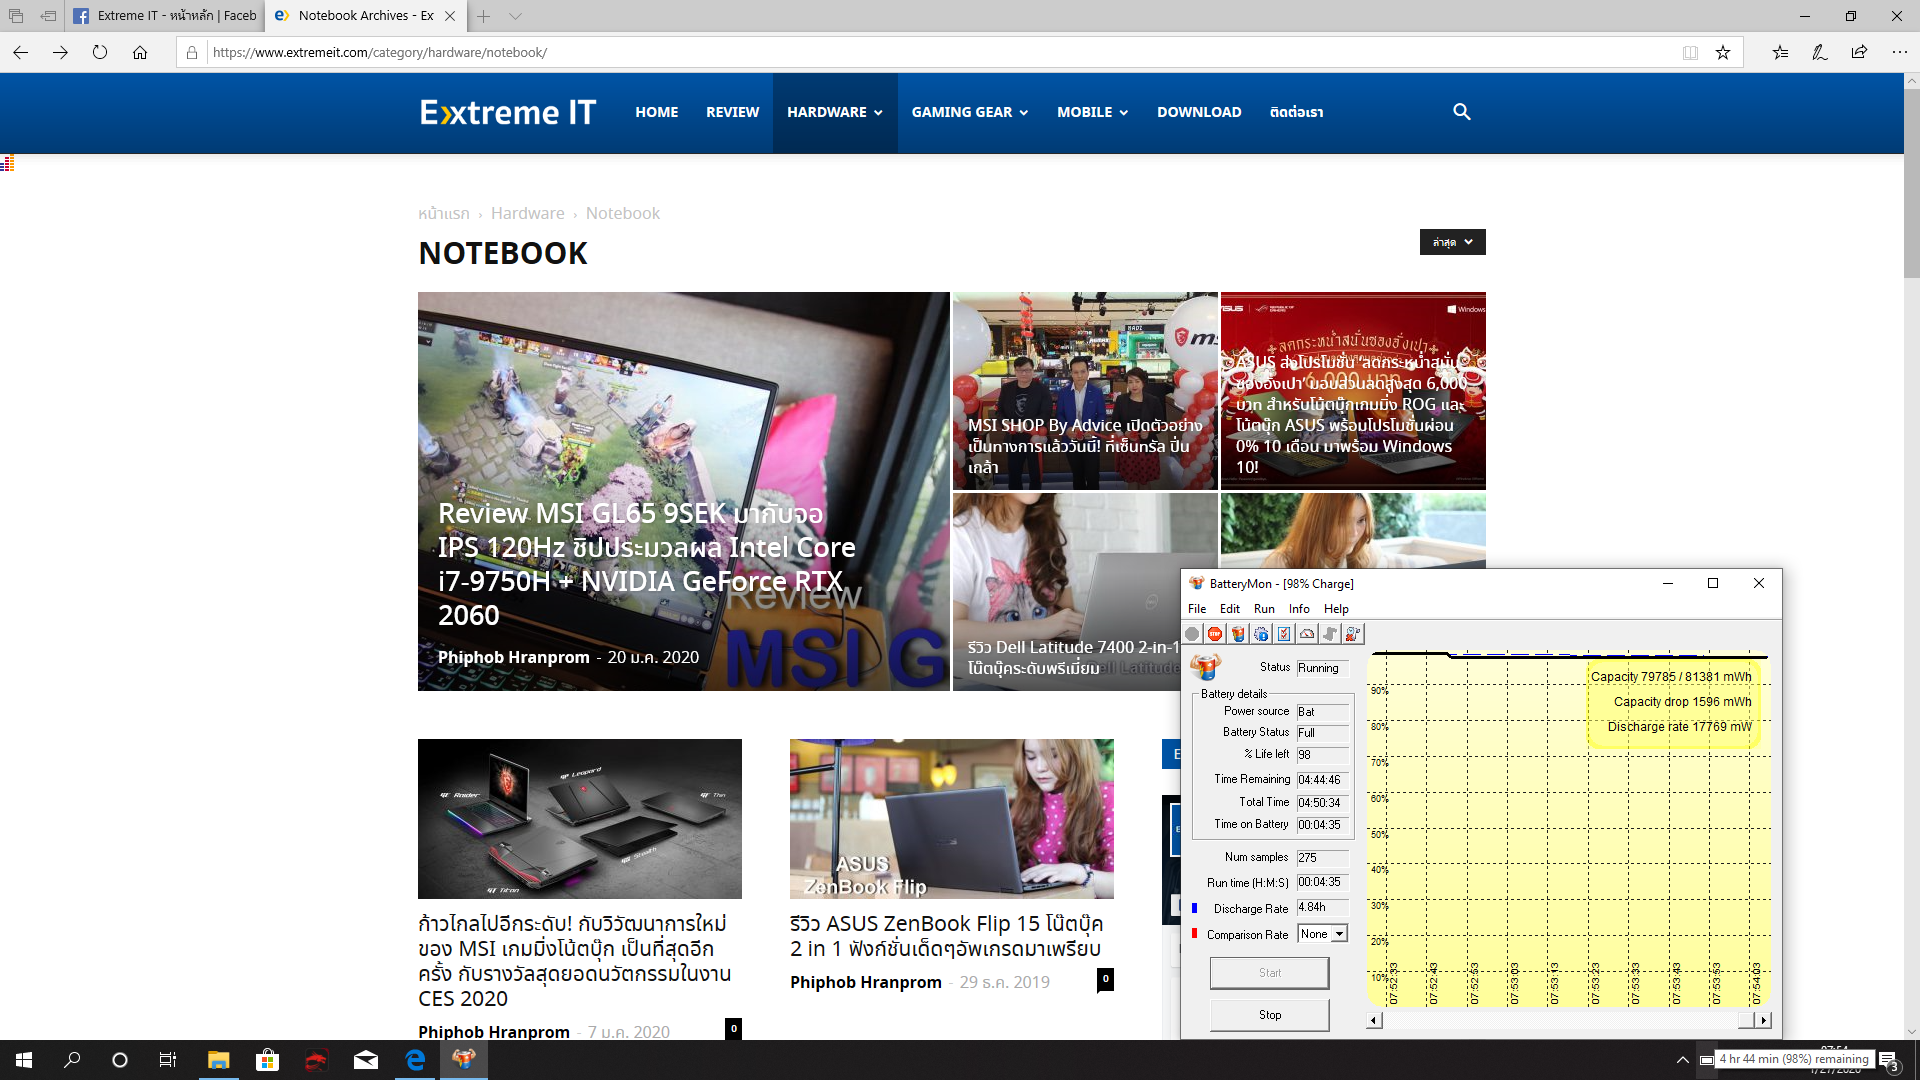Screen dimensions: 1920x1080
Task: Click the browser Back arrow
Action: [x=21, y=52]
